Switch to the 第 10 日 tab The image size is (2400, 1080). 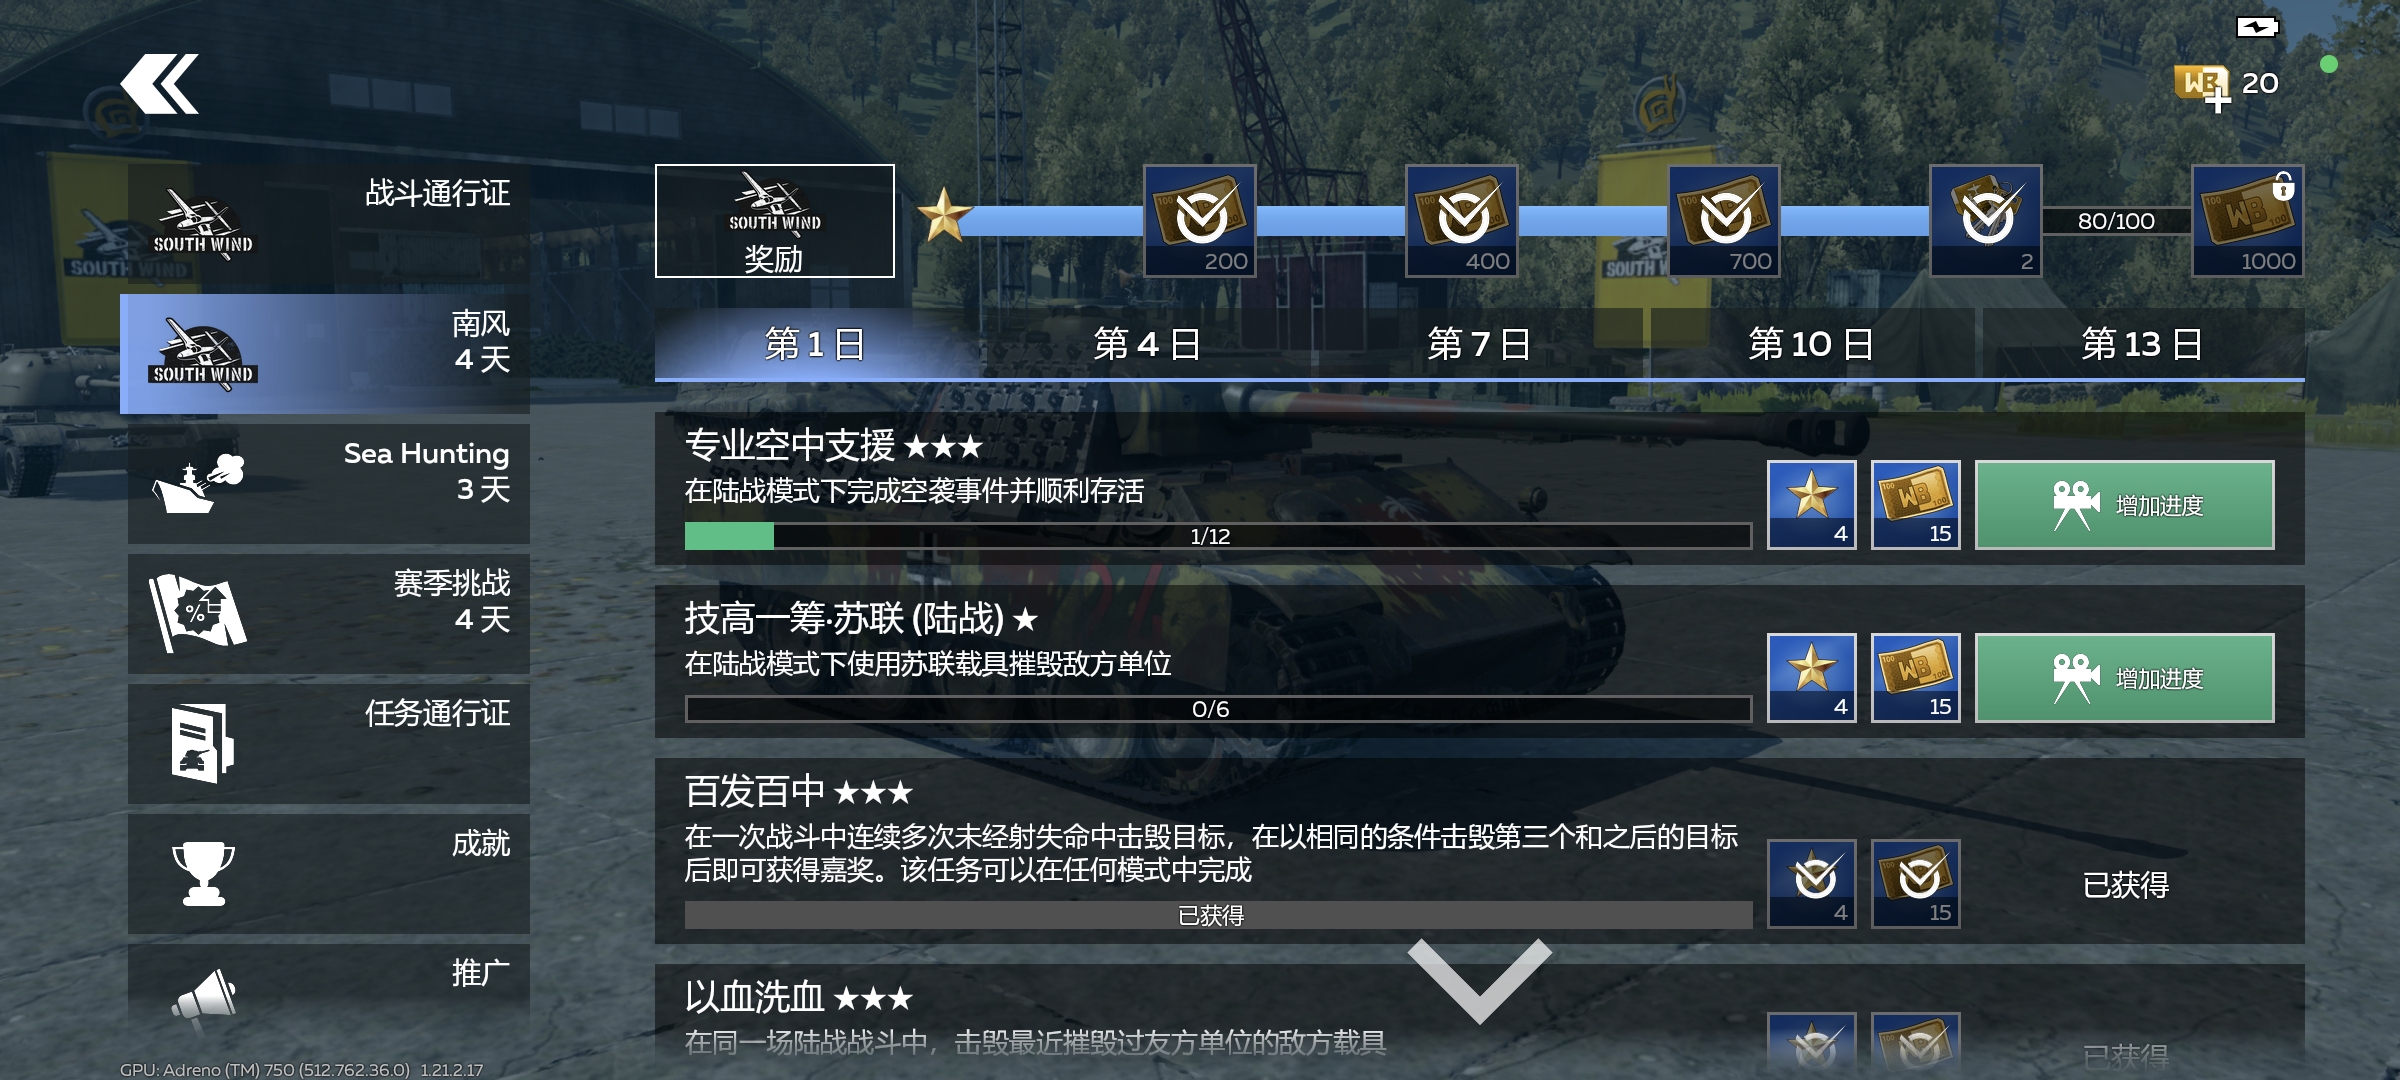(x=1811, y=344)
